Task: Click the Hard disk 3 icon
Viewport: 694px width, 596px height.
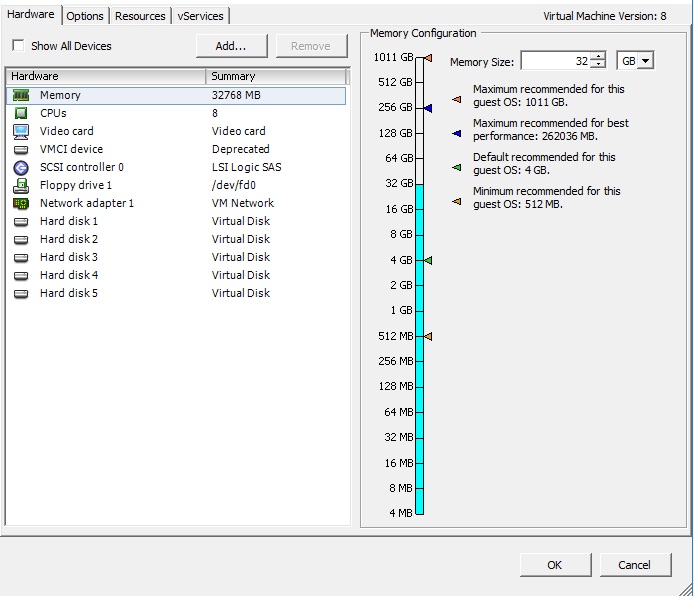Action: coord(21,258)
